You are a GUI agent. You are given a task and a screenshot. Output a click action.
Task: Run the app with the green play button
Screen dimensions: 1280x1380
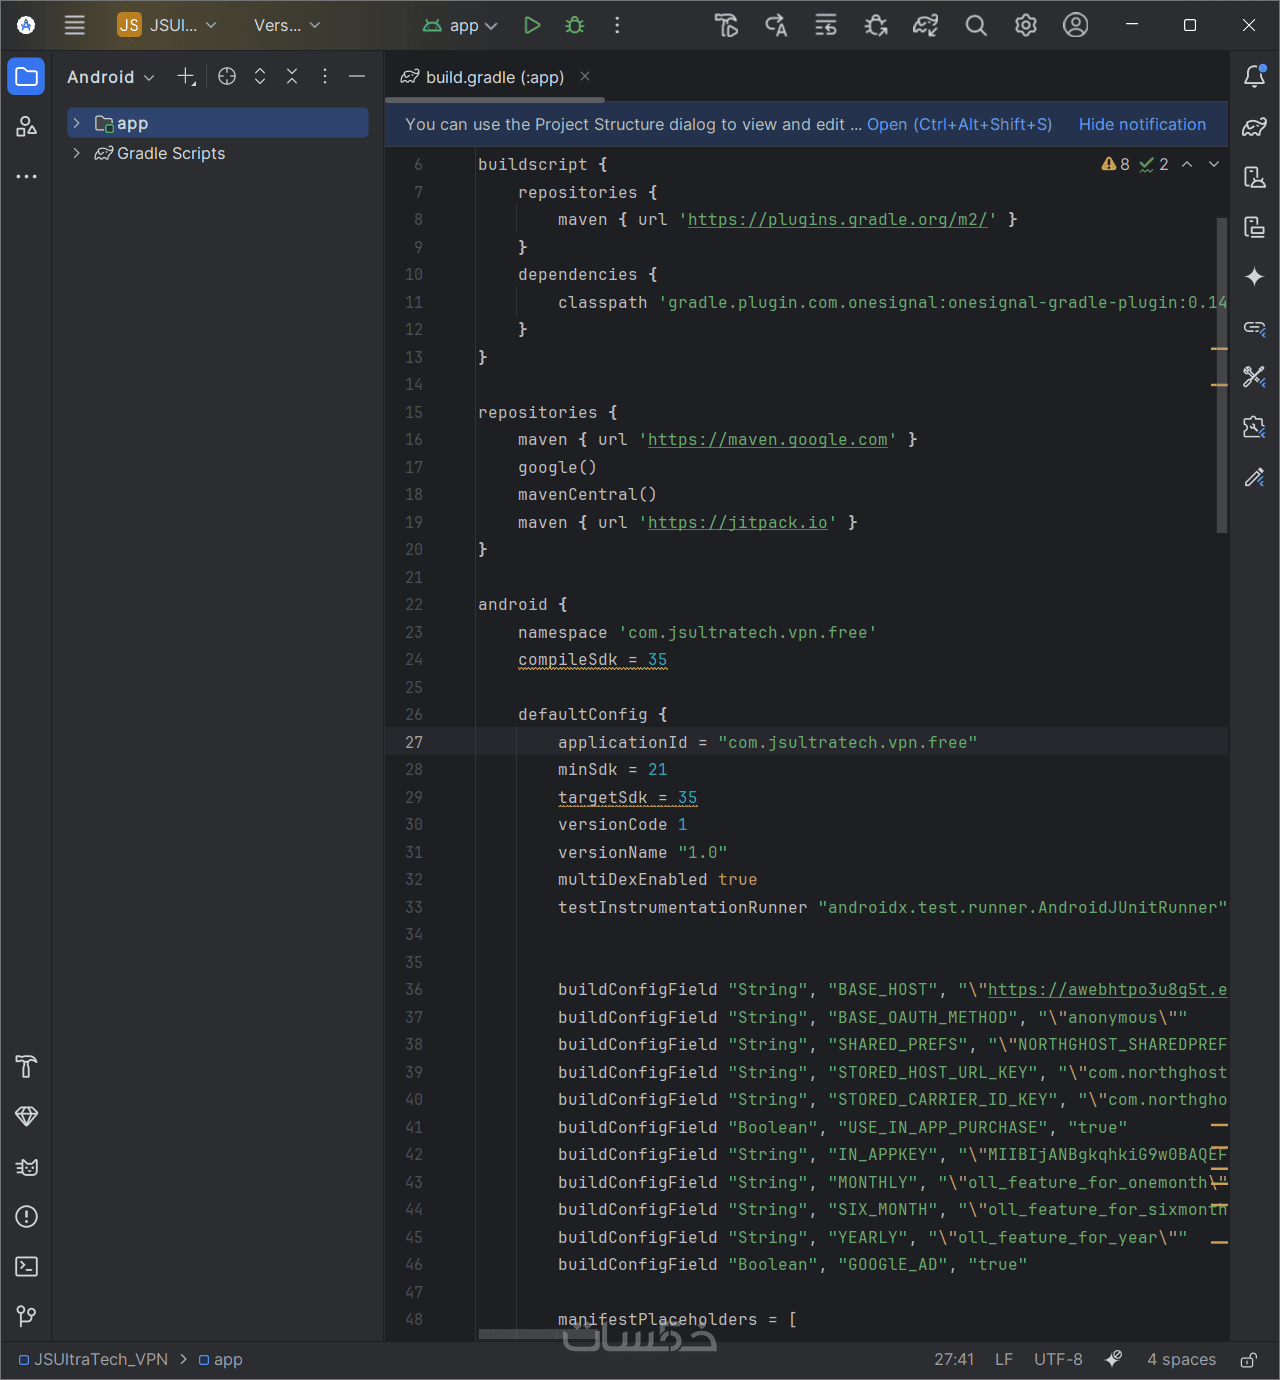click(x=532, y=25)
